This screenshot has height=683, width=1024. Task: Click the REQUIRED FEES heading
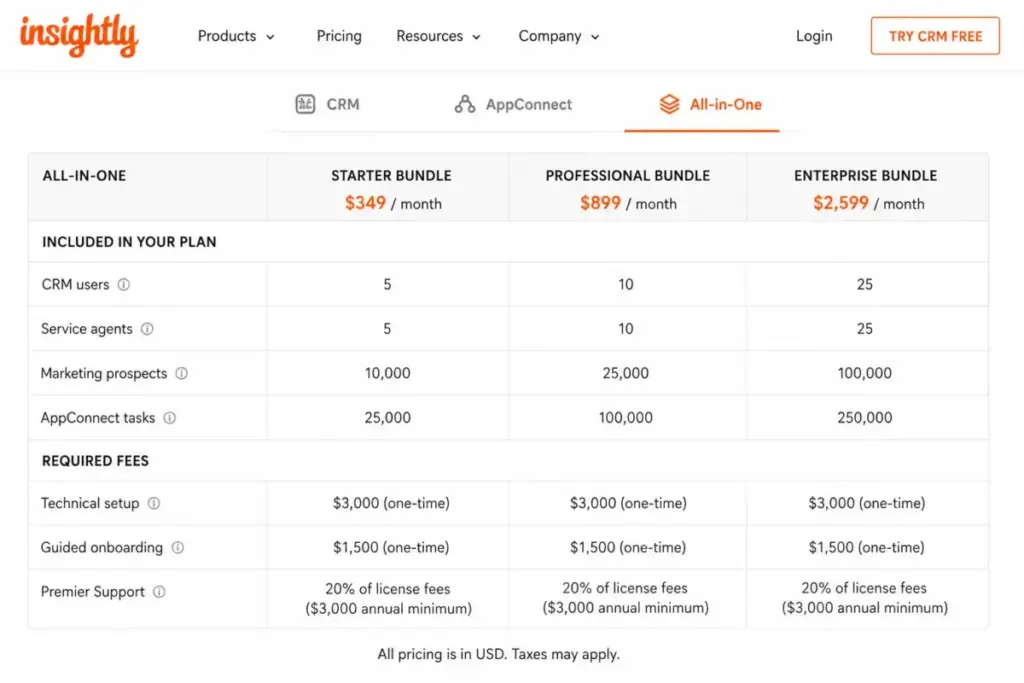pyautogui.click(x=95, y=461)
